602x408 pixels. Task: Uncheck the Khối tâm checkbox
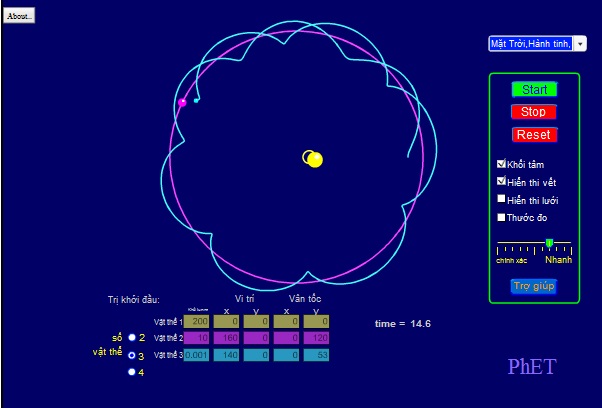click(502, 164)
